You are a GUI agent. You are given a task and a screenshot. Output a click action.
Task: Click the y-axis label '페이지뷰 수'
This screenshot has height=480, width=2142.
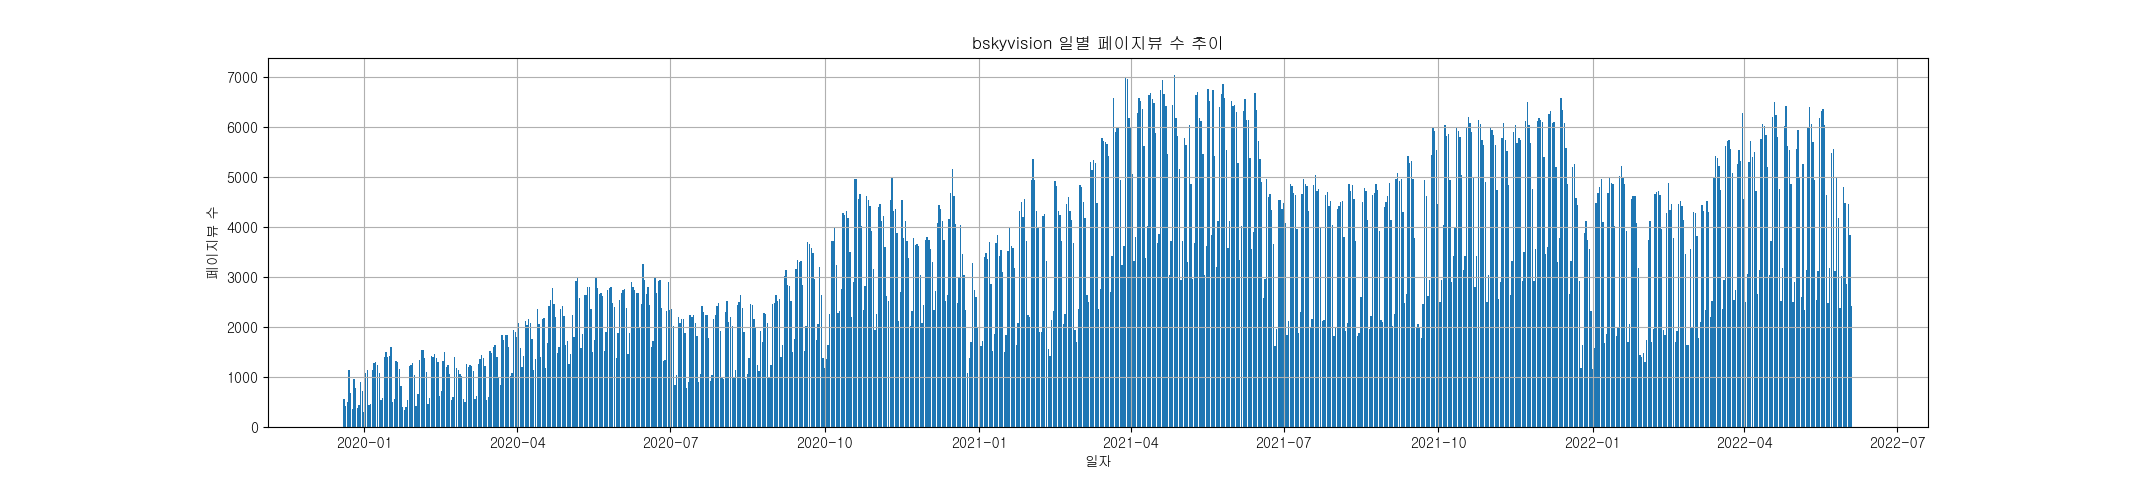point(212,243)
